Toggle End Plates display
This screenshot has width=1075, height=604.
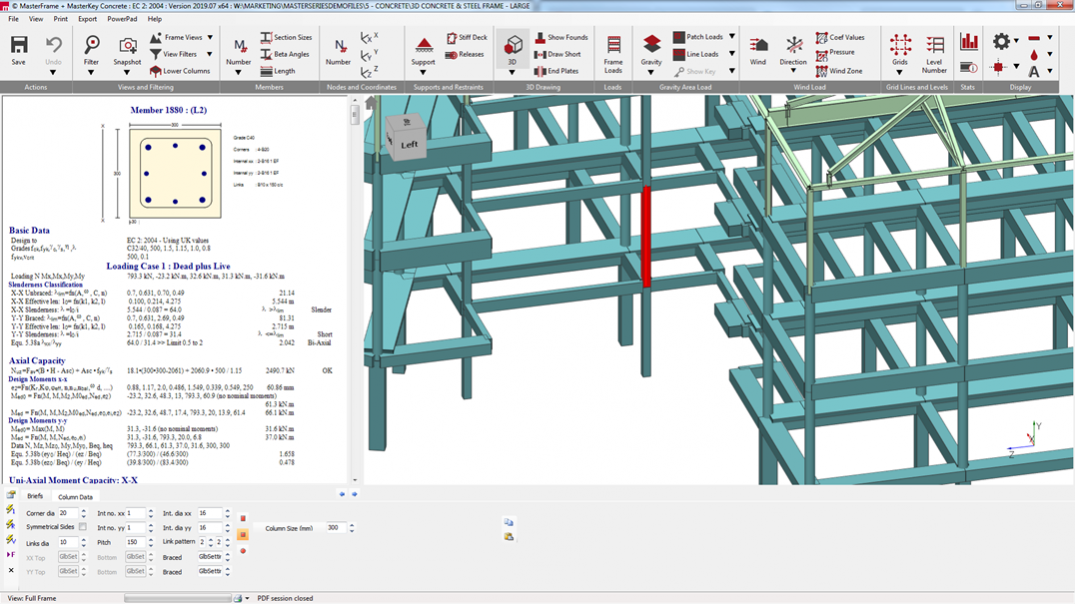(x=556, y=71)
